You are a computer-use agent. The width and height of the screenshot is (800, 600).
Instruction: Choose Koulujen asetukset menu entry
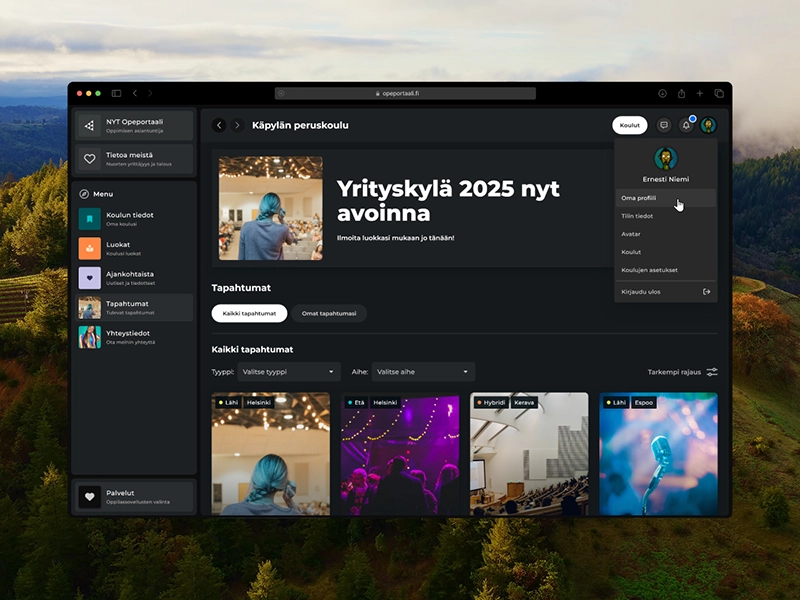649,270
